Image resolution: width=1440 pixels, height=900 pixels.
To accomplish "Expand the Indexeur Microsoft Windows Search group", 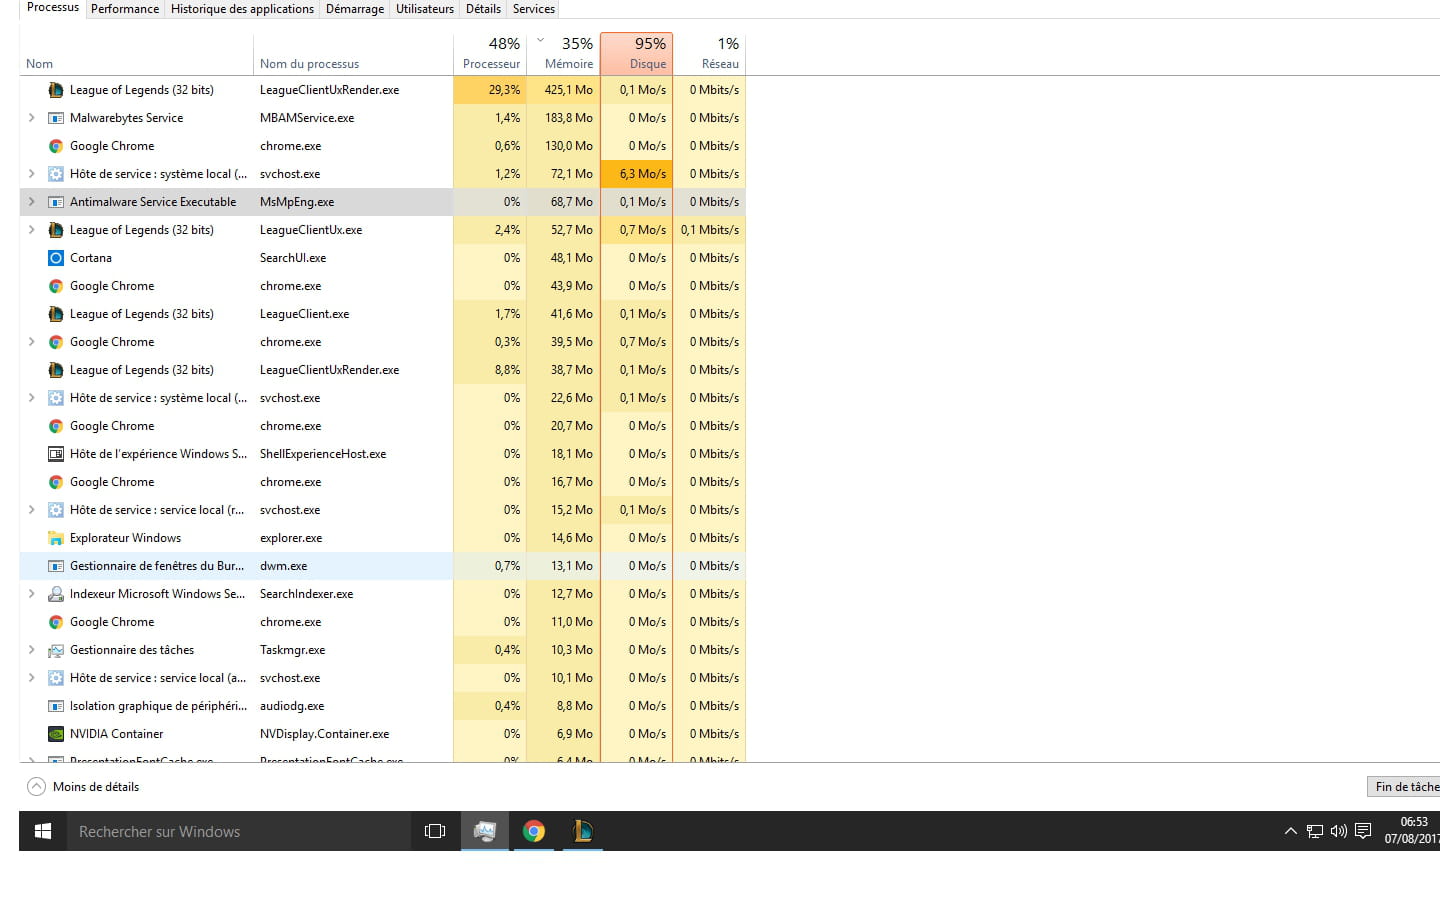I will click(31, 594).
